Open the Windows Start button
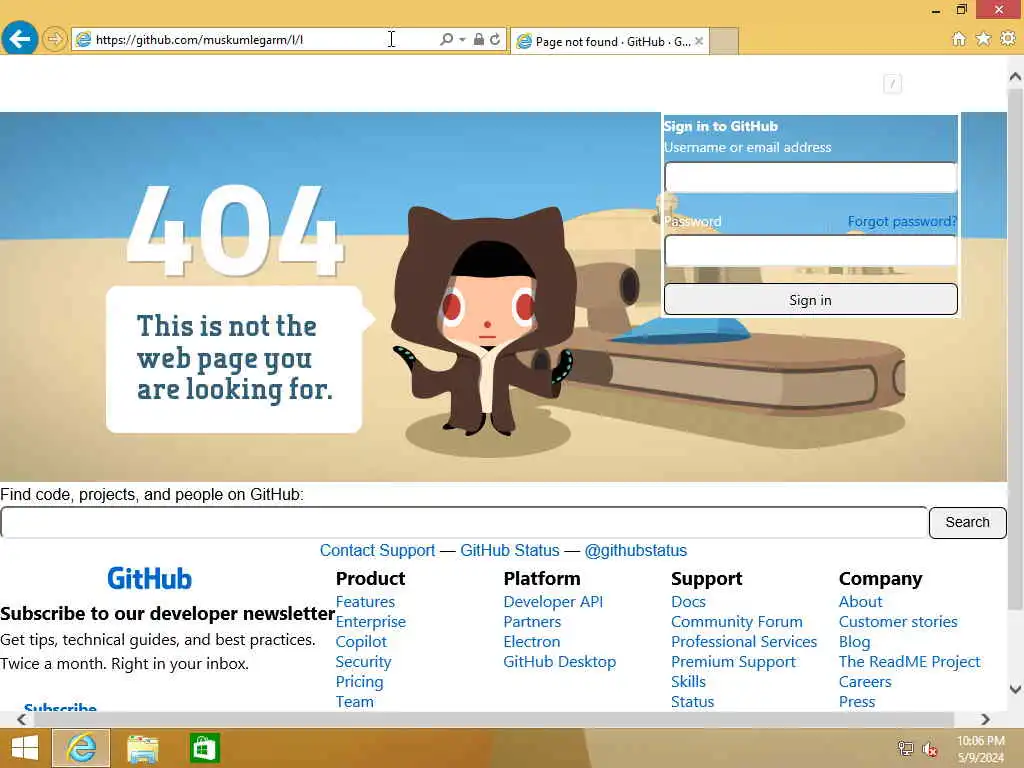The height and width of the screenshot is (768, 1024). tap(25, 748)
